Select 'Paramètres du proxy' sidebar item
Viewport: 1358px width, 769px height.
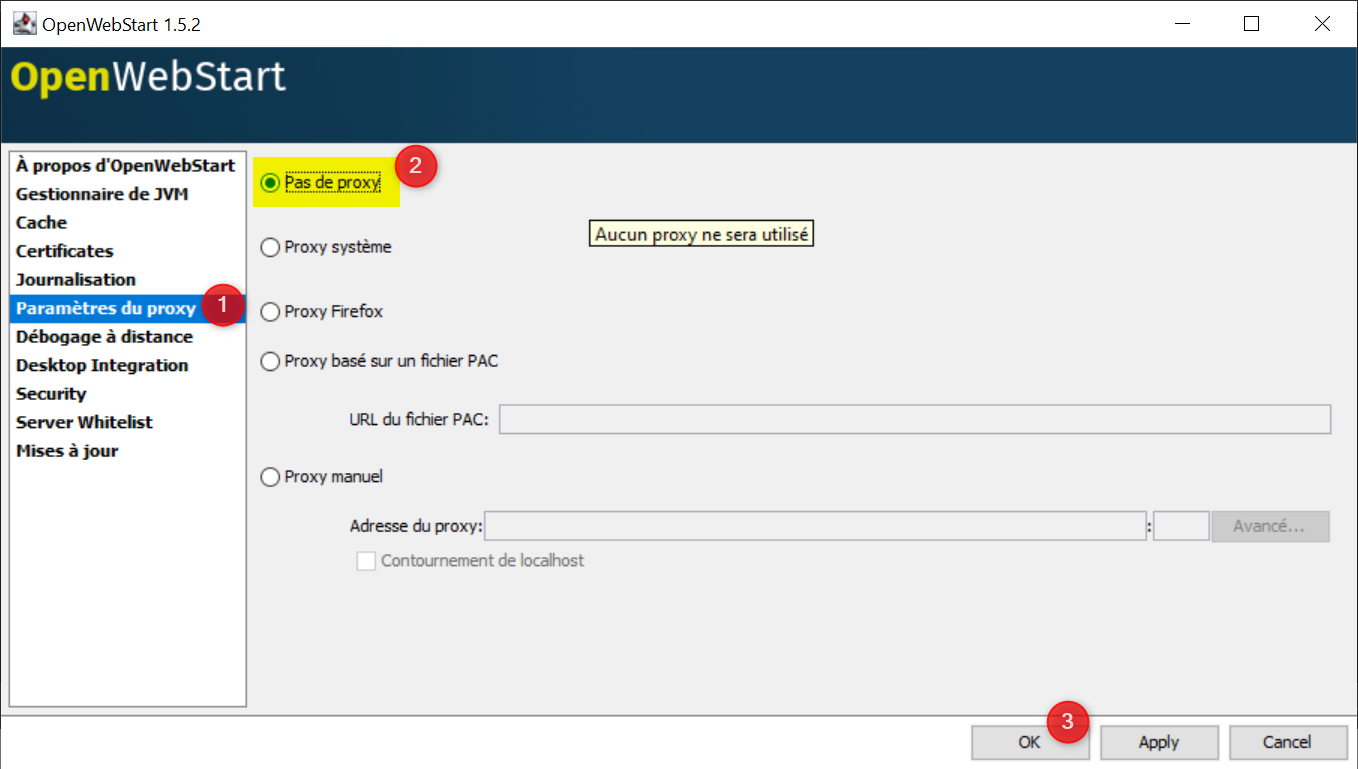coord(106,308)
